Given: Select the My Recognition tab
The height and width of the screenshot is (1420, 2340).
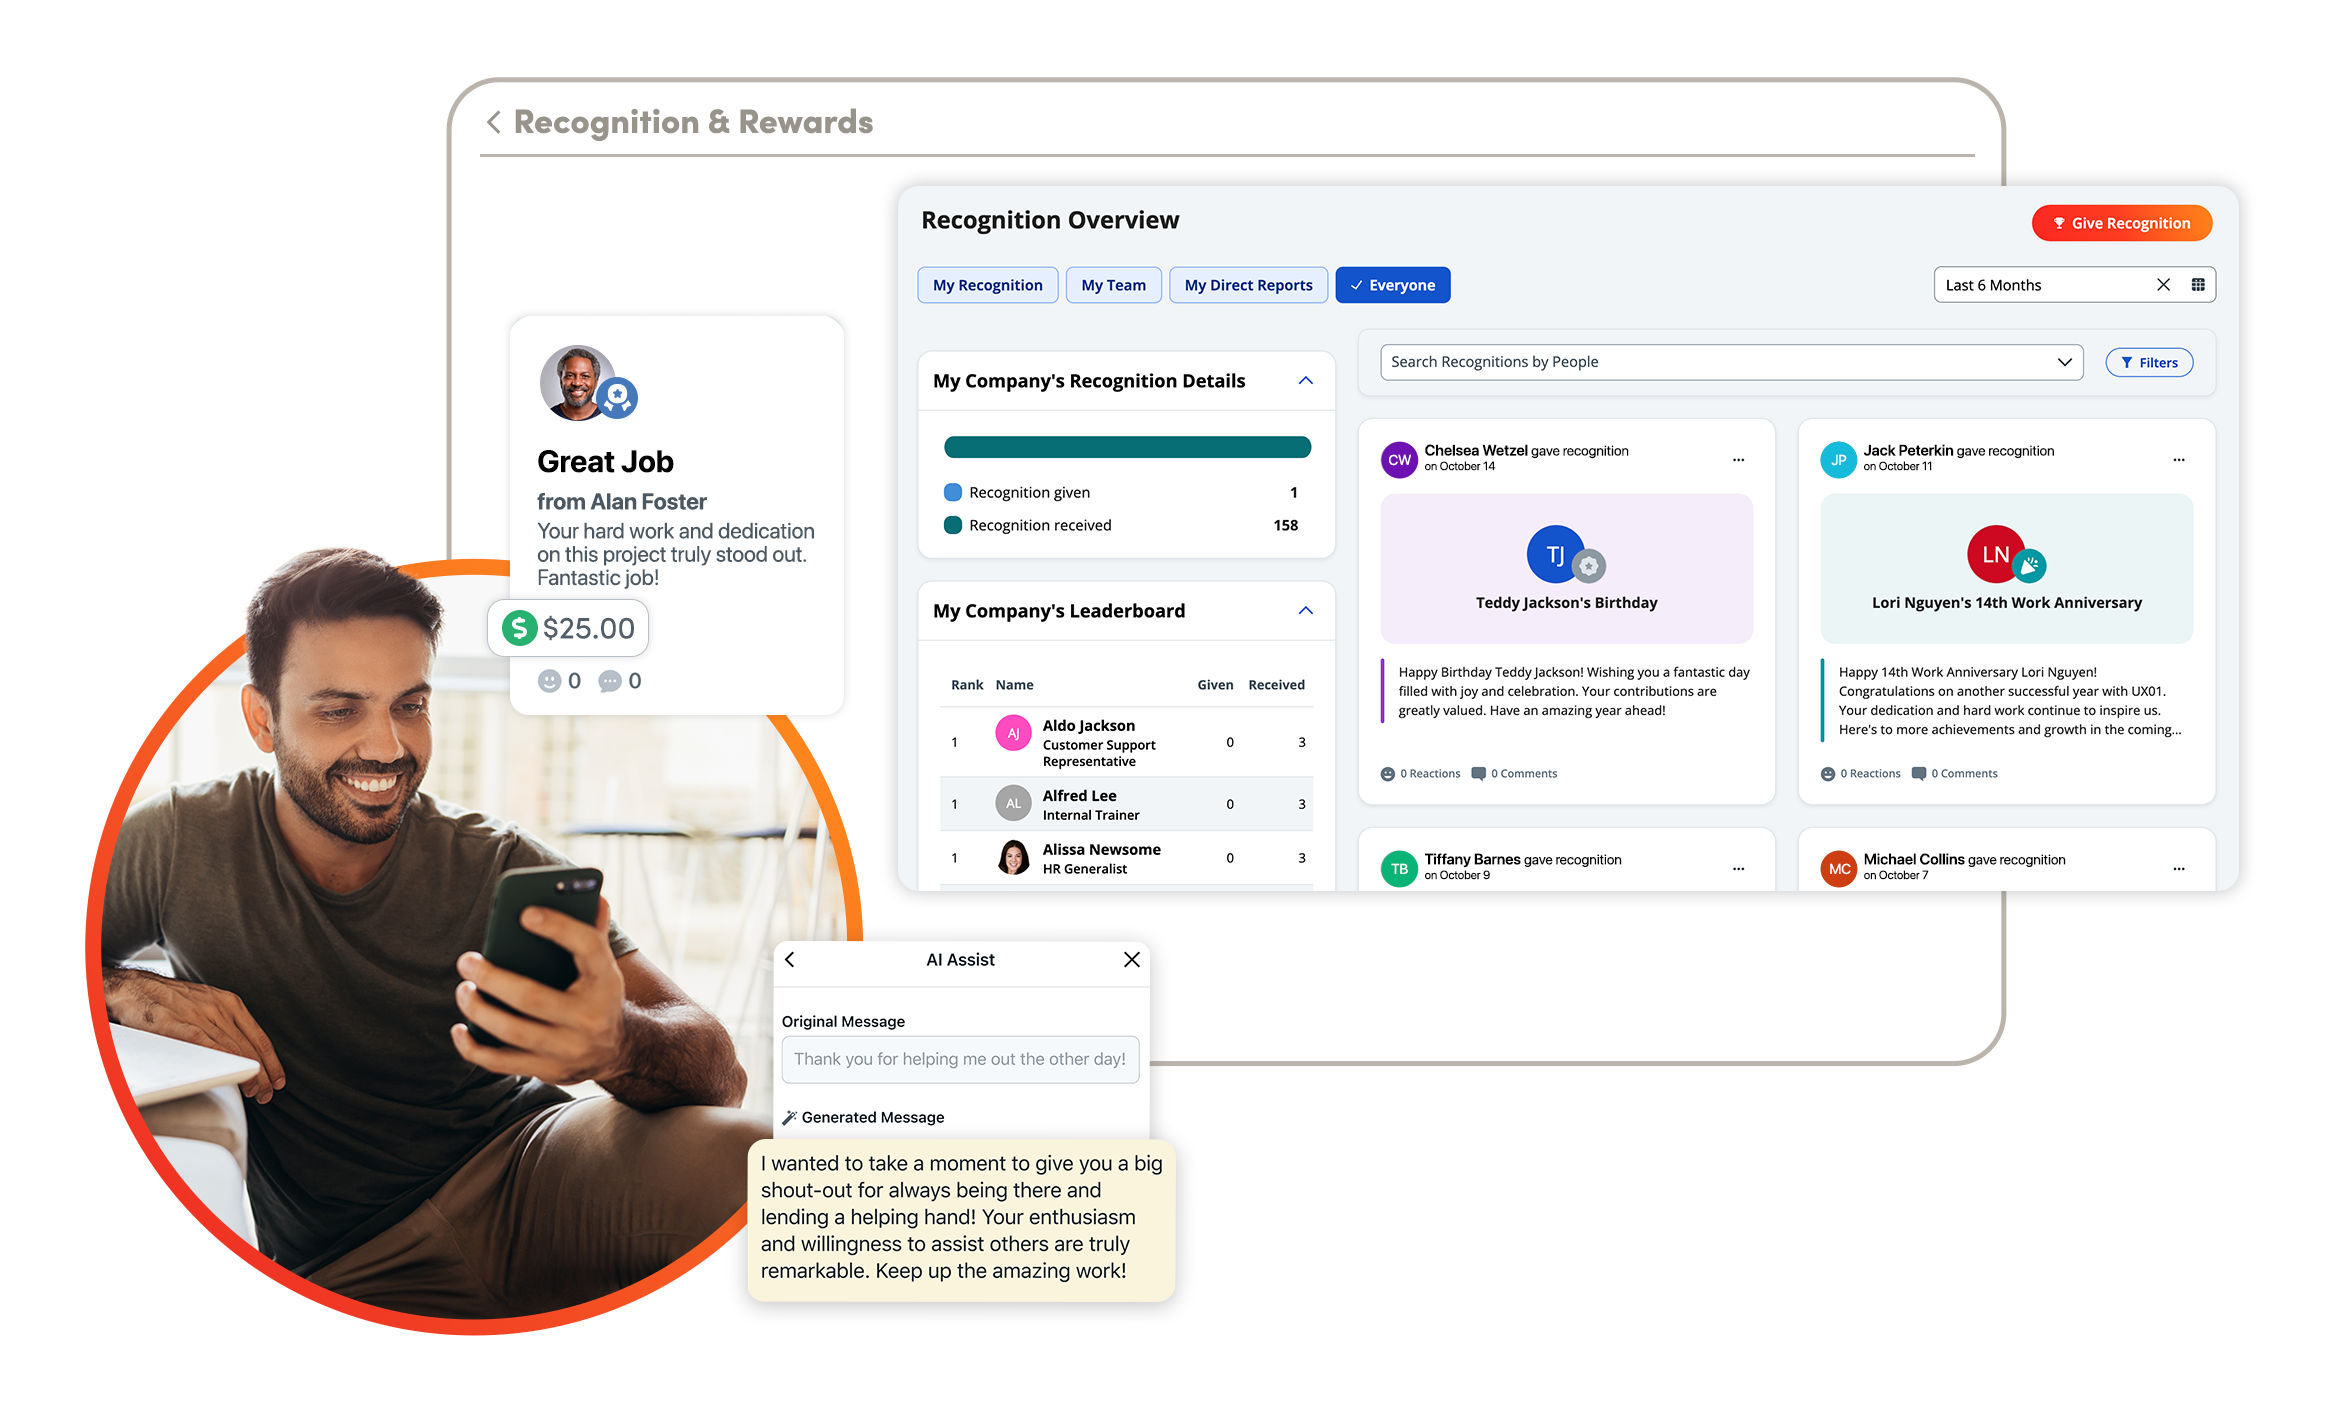Looking at the screenshot, I should (987, 285).
